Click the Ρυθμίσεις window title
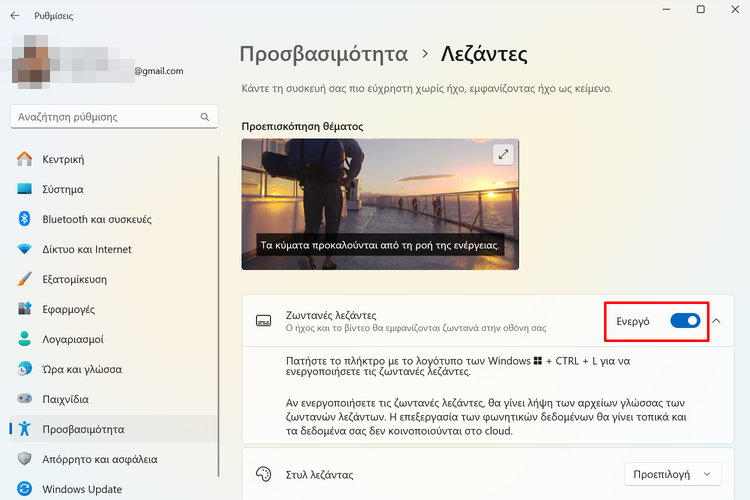The height and width of the screenshot is (500, 750). point(54,16)
